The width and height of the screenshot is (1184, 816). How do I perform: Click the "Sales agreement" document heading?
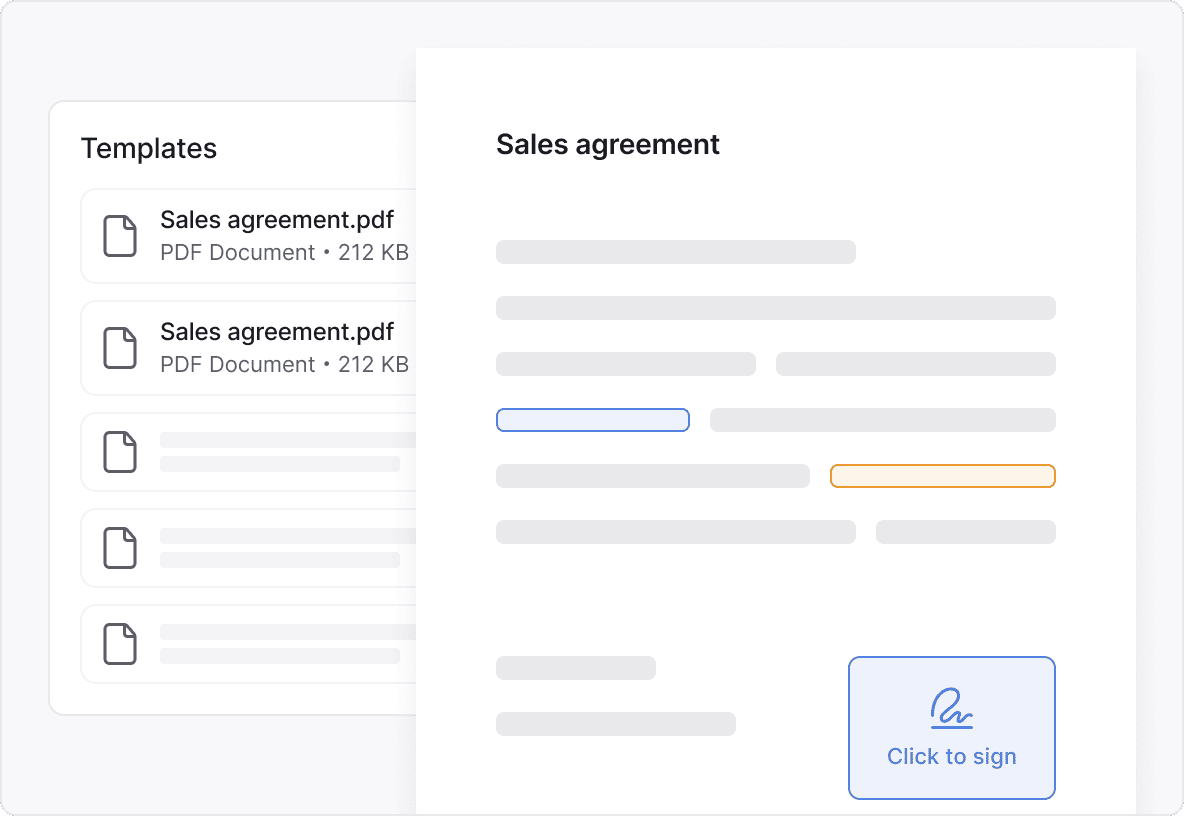607,144
